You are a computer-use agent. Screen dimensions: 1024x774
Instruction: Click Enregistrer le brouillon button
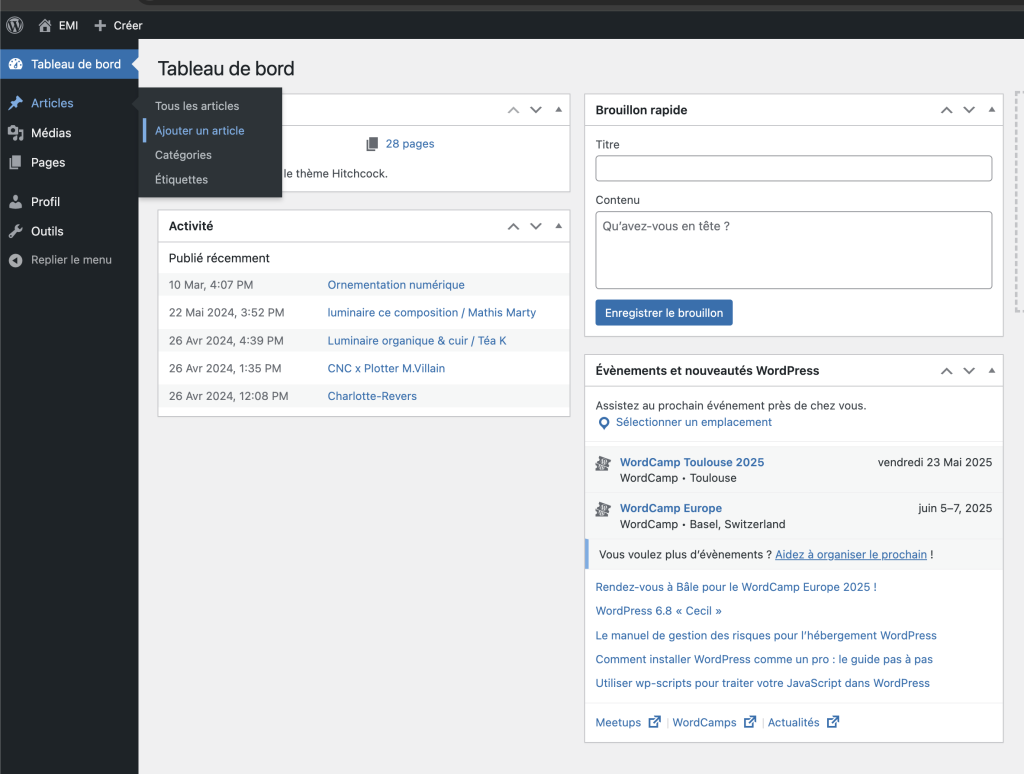[664, 313]
